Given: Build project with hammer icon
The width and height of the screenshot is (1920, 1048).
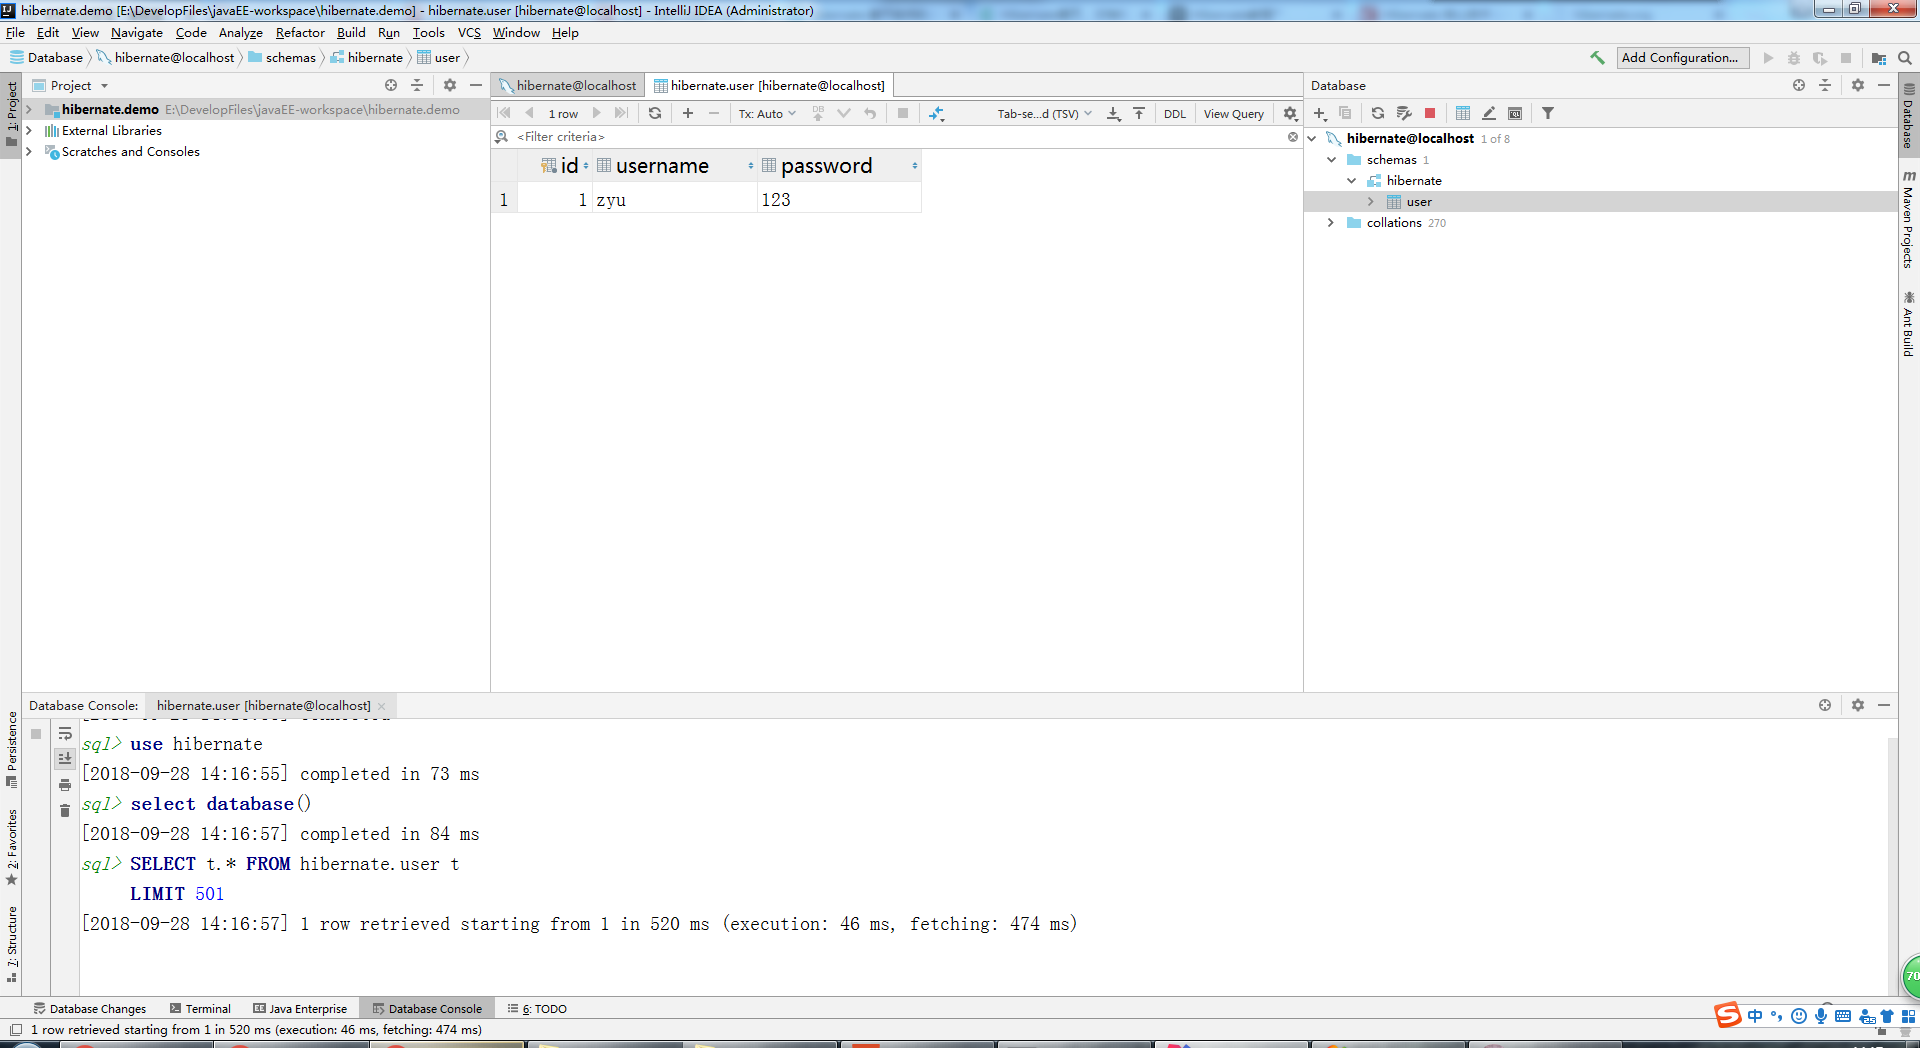Looking at the screenshot, I should coord(1597,58).
